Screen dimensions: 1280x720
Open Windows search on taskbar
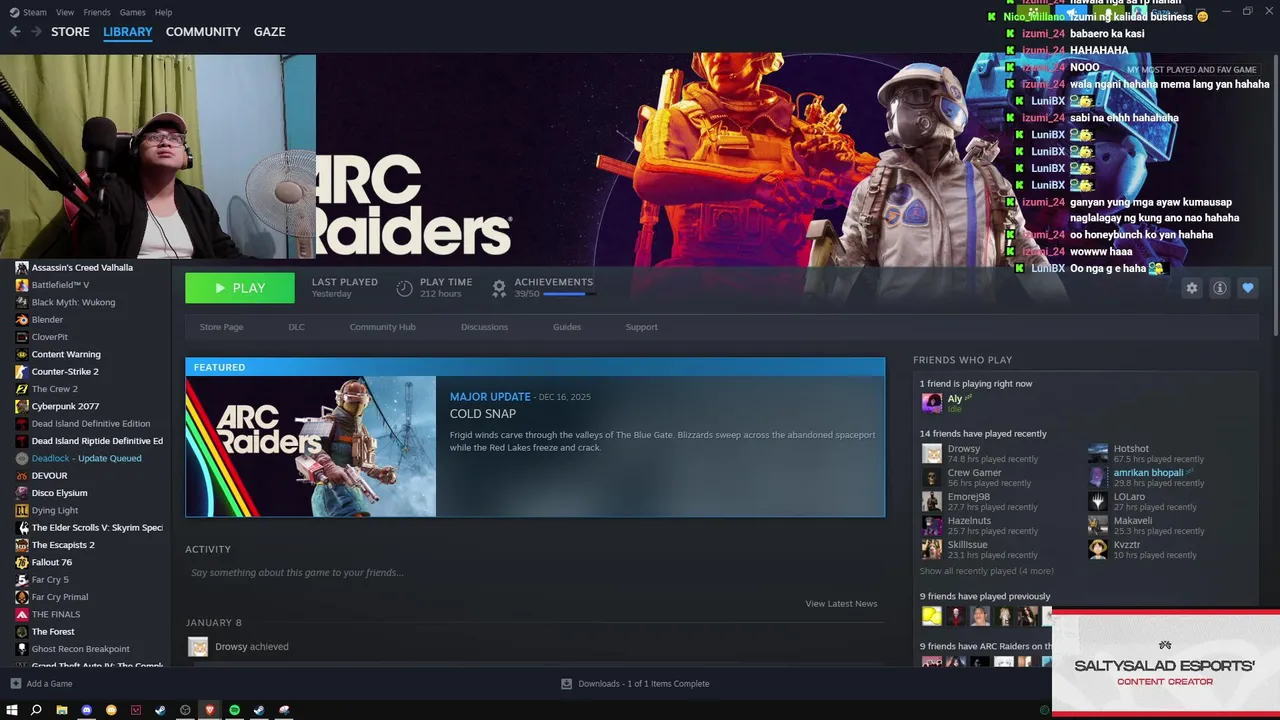tap(36, 710)
